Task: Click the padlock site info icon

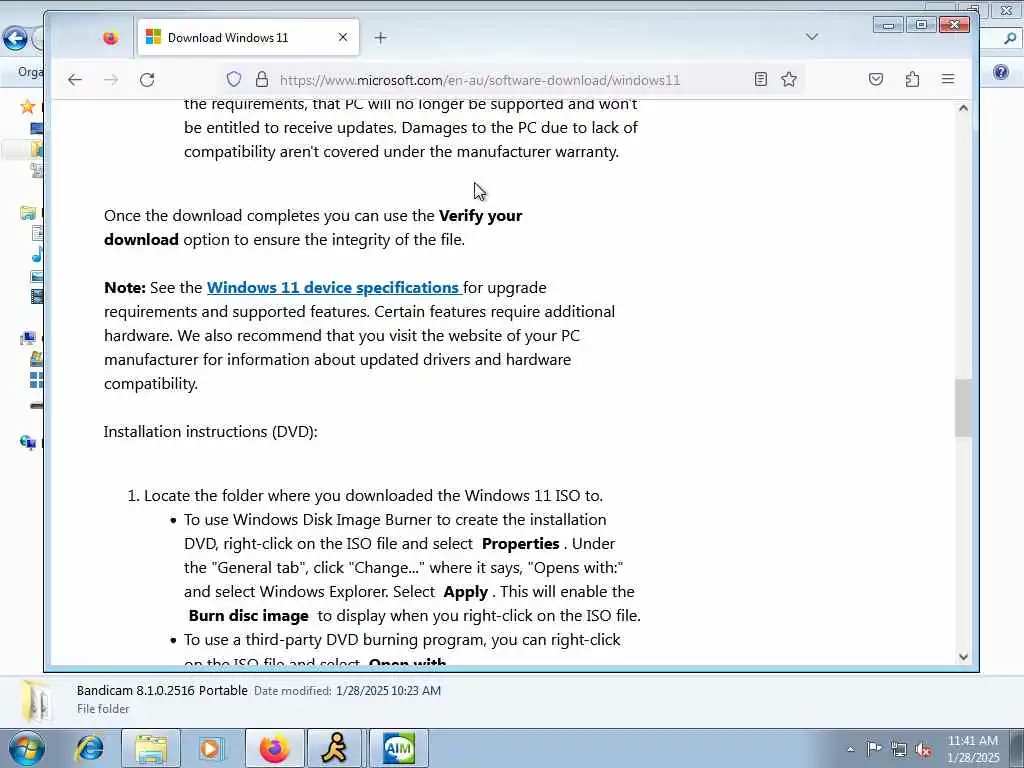Action: click(x=262, y=80)
